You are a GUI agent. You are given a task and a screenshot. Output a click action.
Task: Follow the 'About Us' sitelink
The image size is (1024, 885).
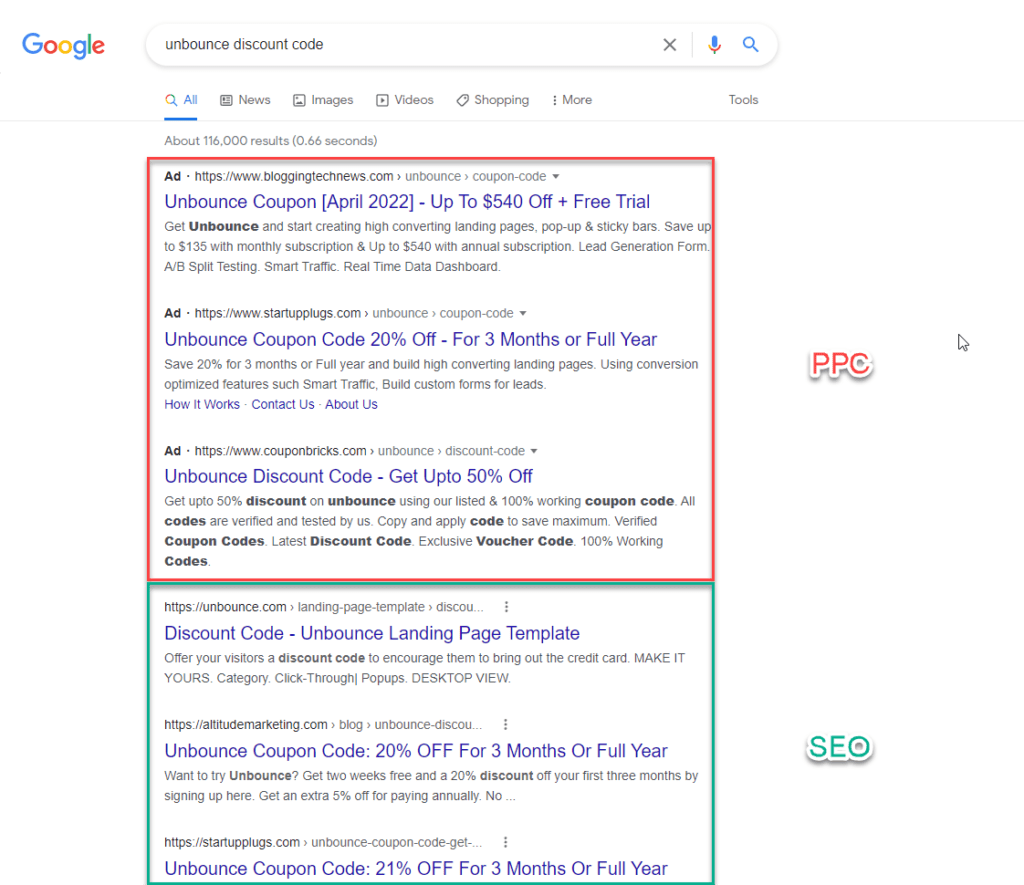pyautogui.click(x=351, y=404)
